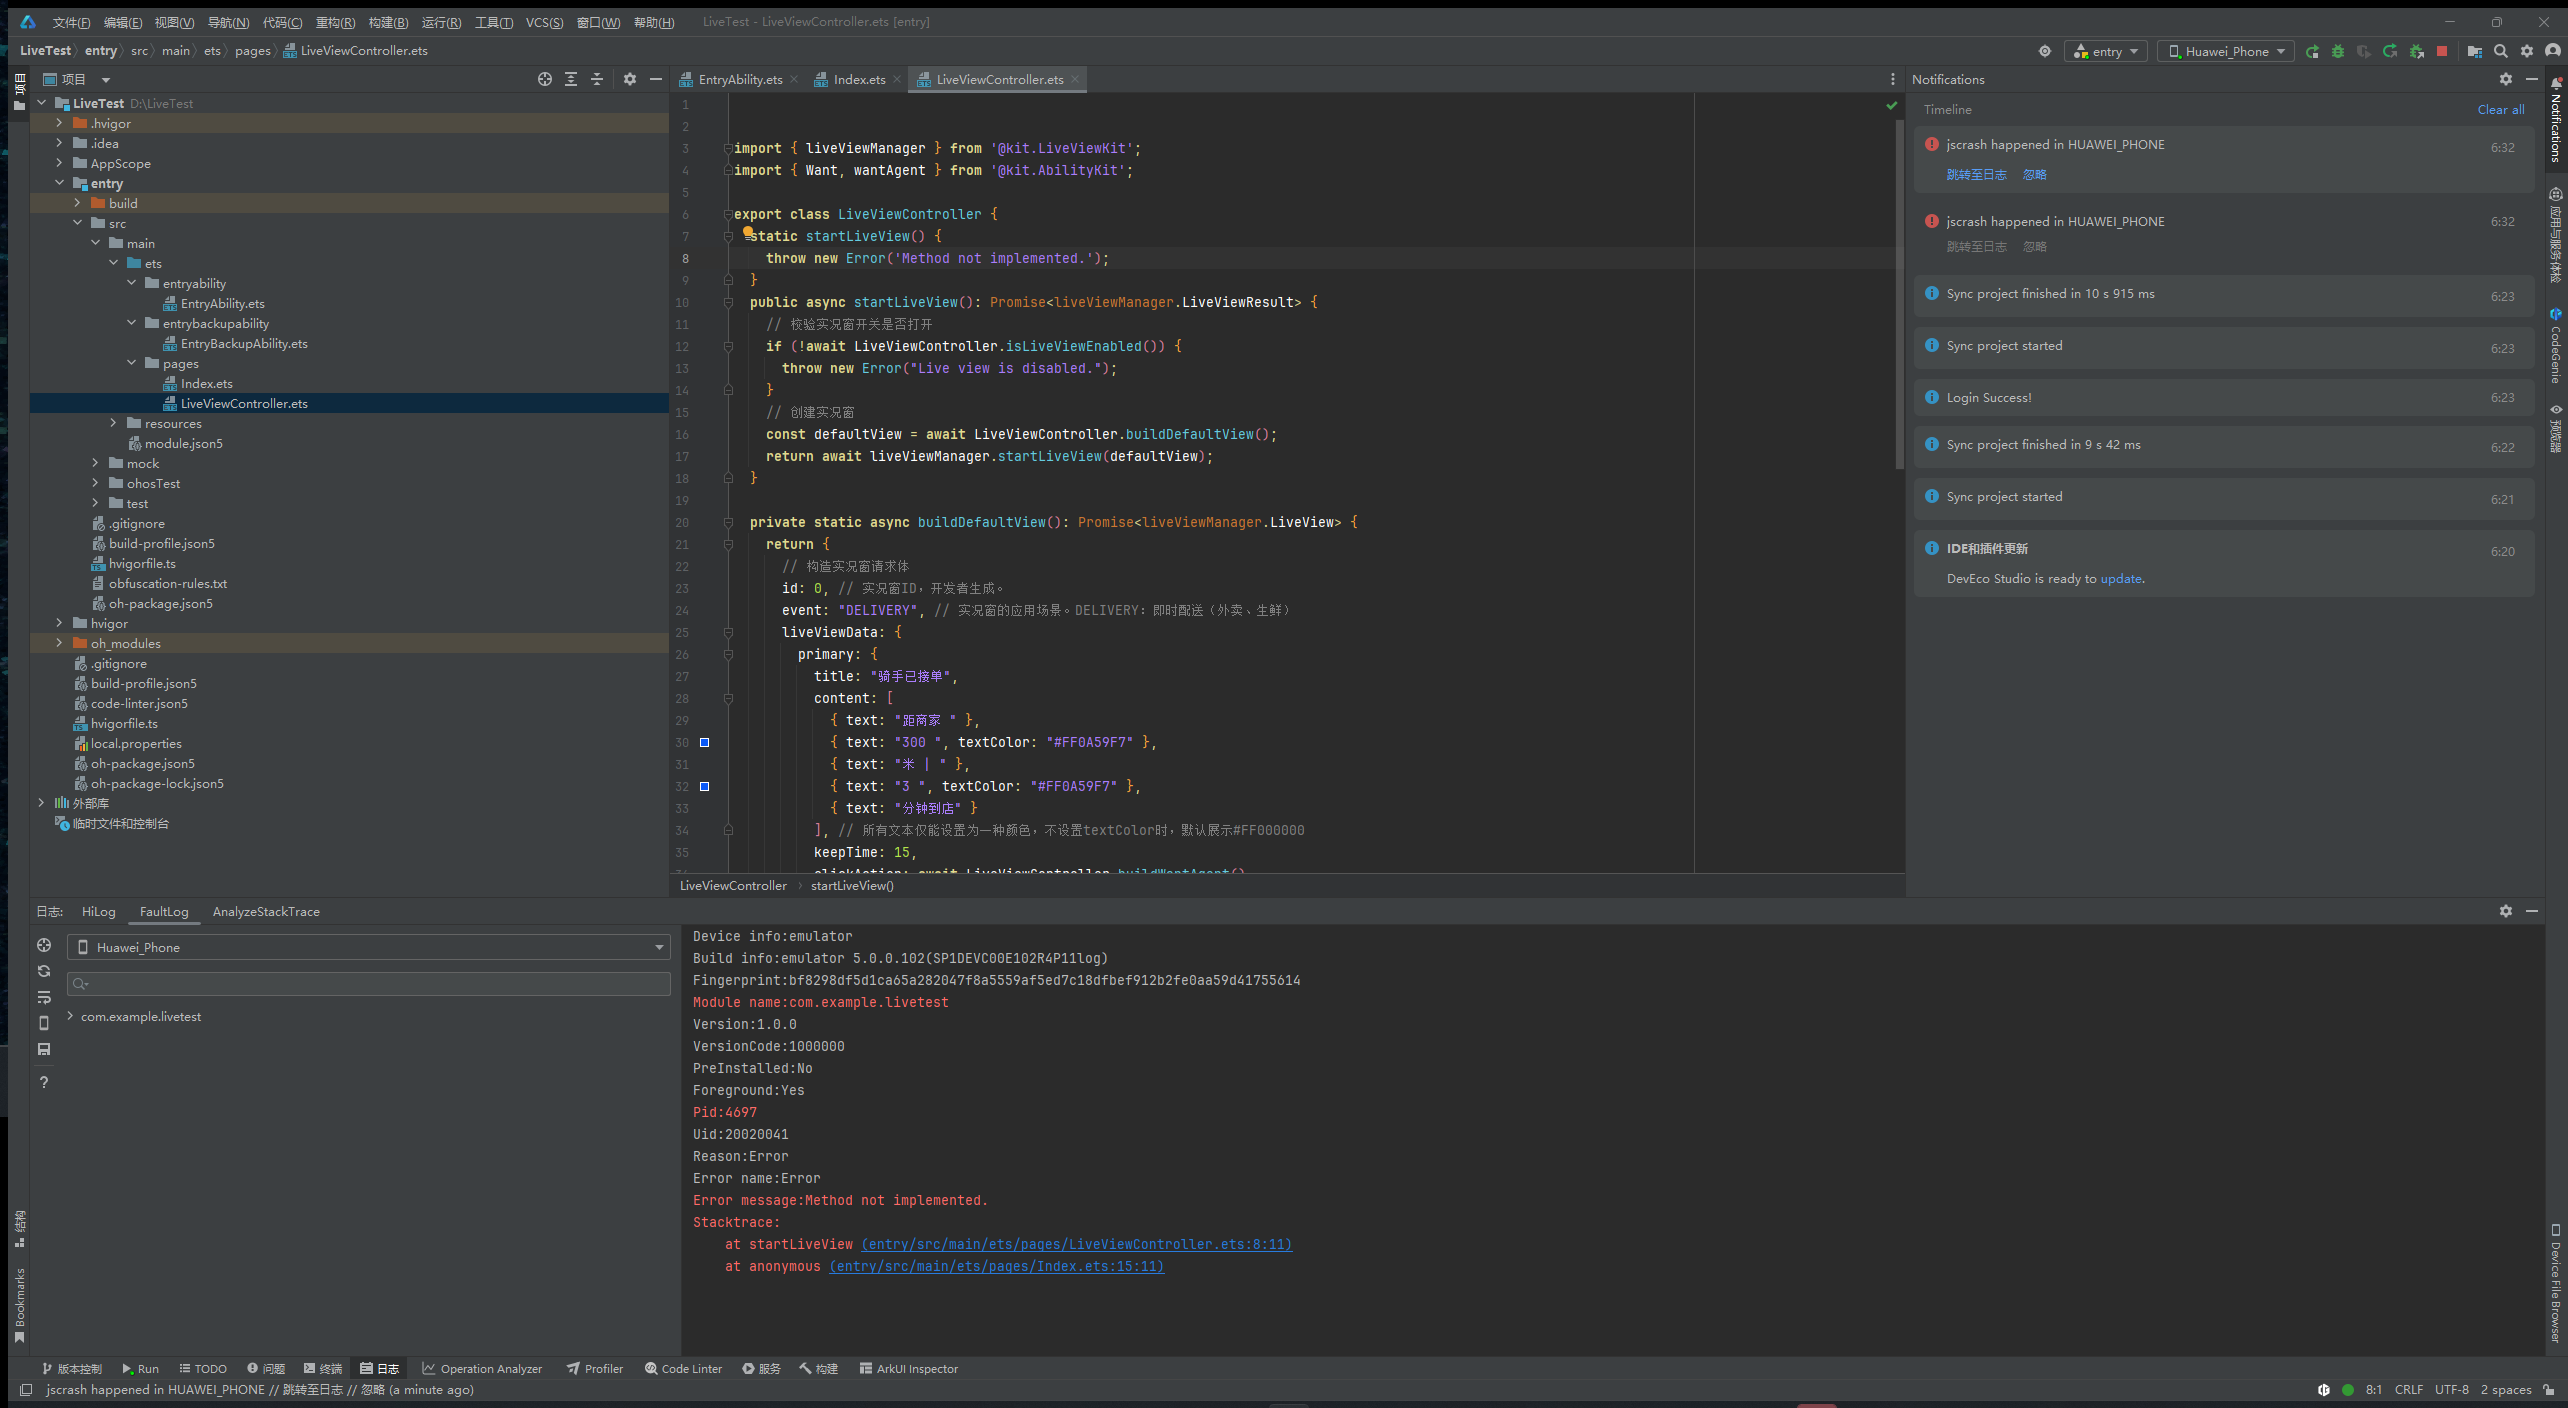Hide the project panel with the minus icon
Image resolution: width=2568 pixels, height=1408 pixels.
656,79
